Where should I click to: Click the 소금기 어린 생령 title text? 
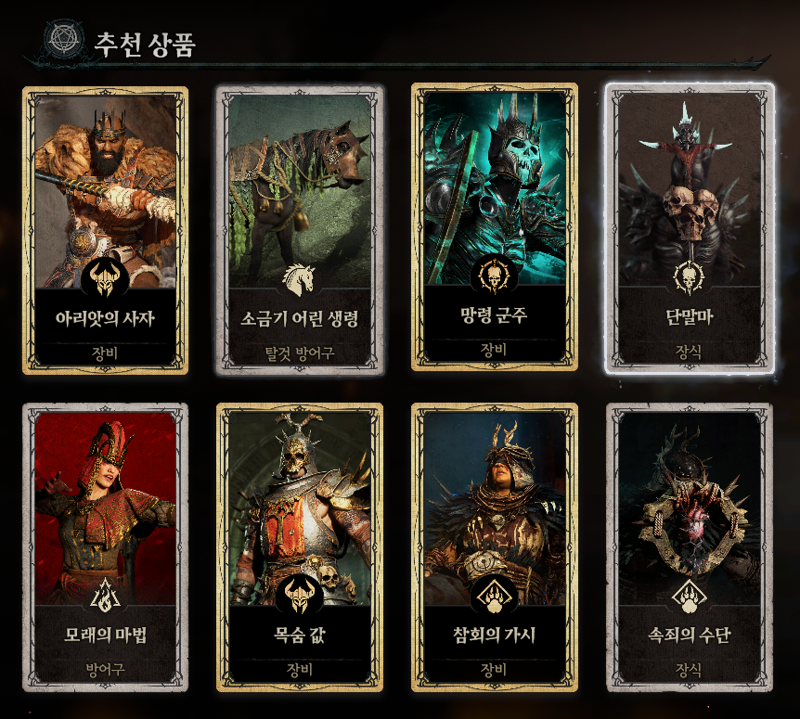[x=299, y=319]
